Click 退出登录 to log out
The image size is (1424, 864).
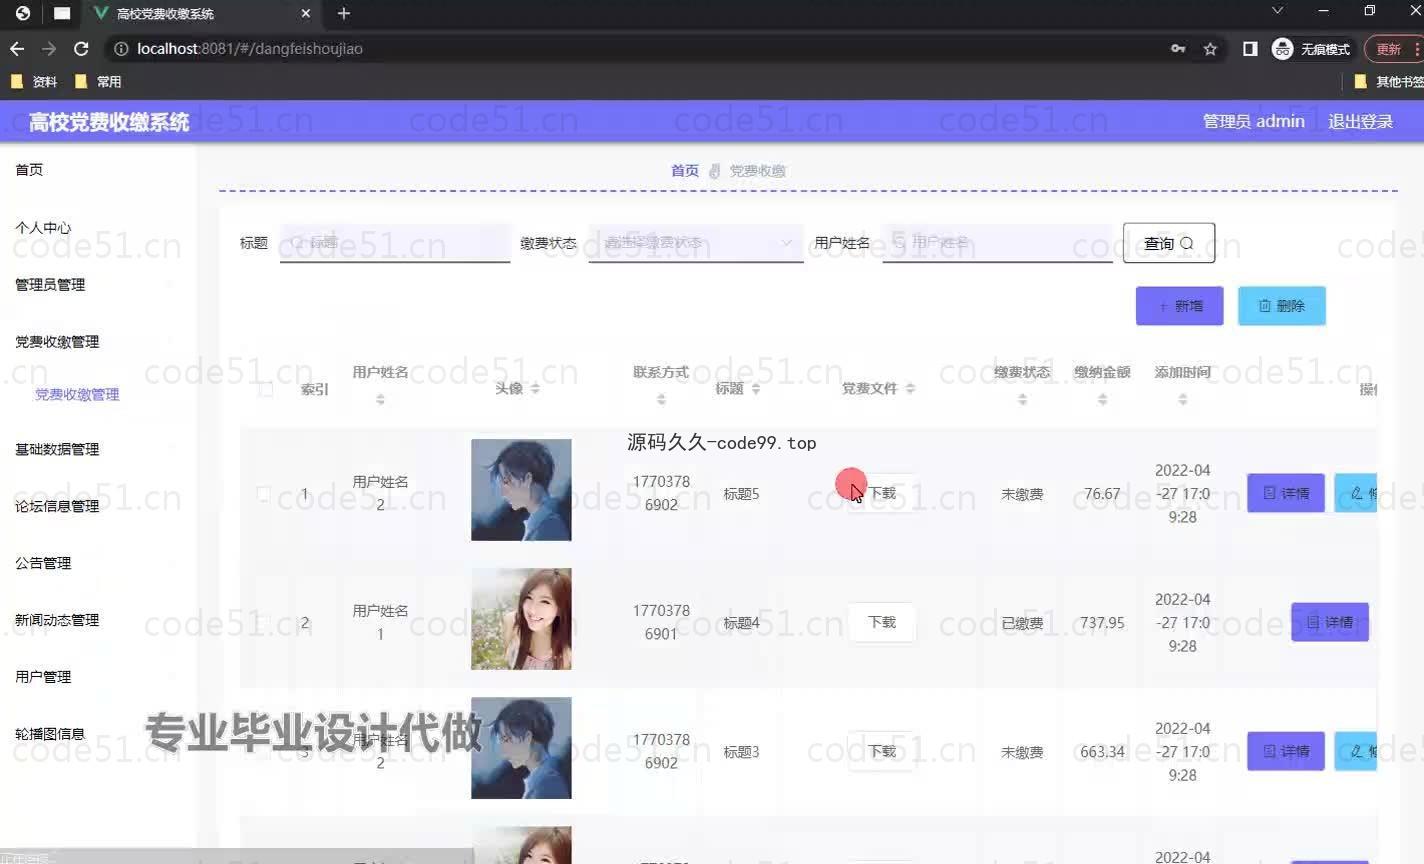tap(1360, 121)
